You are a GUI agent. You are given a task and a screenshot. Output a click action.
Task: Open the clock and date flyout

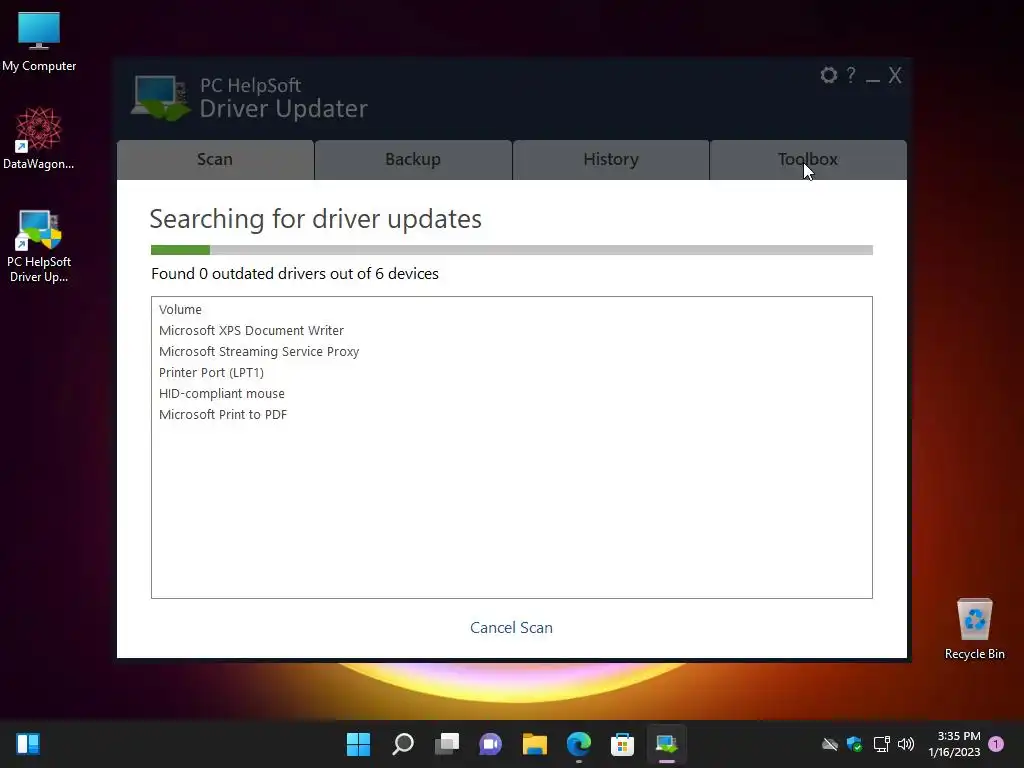click(x=954, y=744)
